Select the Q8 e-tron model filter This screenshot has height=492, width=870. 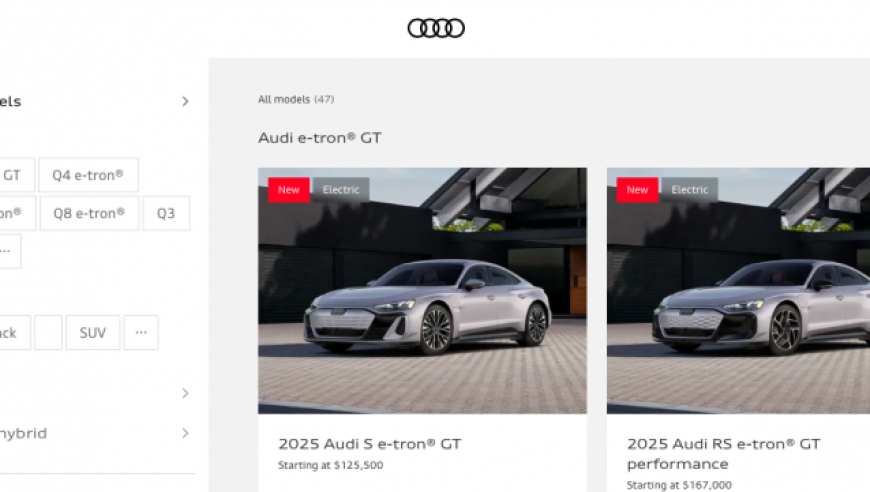(x=89, y=213)
